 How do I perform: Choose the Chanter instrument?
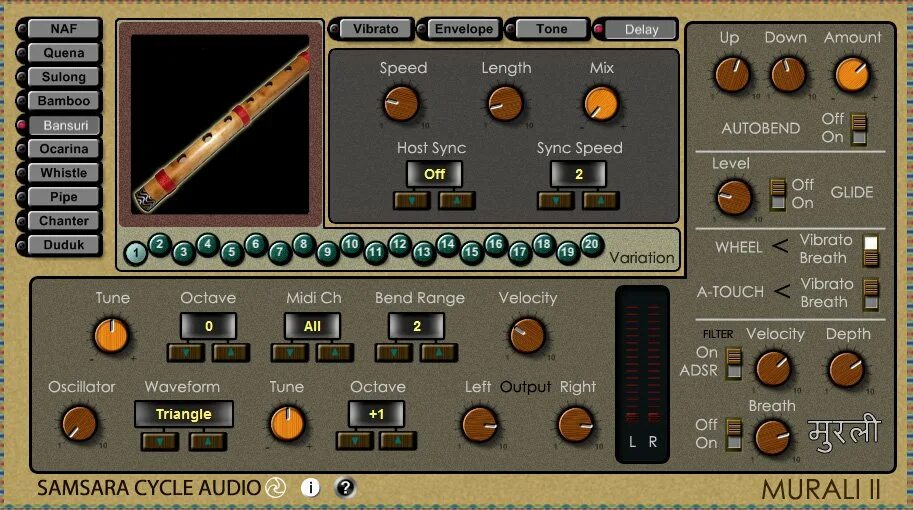[x=64, y=221]
